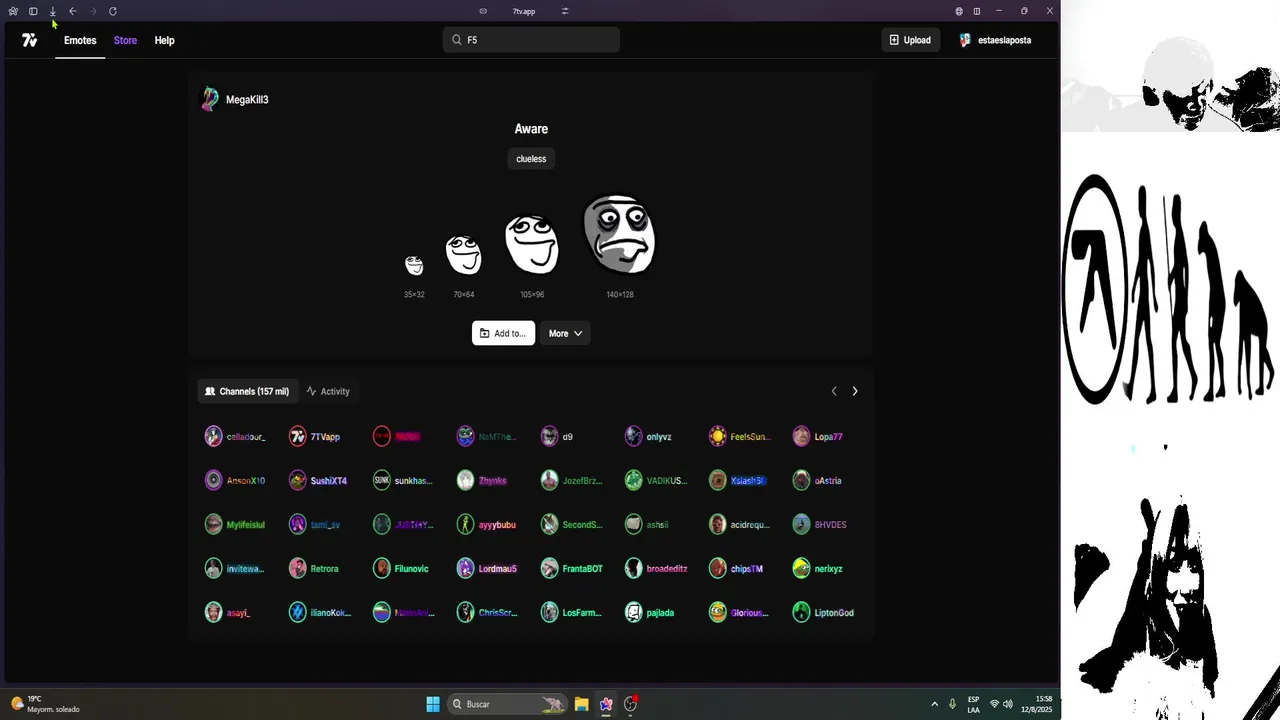Open the asayi_ channel
The width and height of the screenshot is (1280, 720).
[x=229, y=612]
